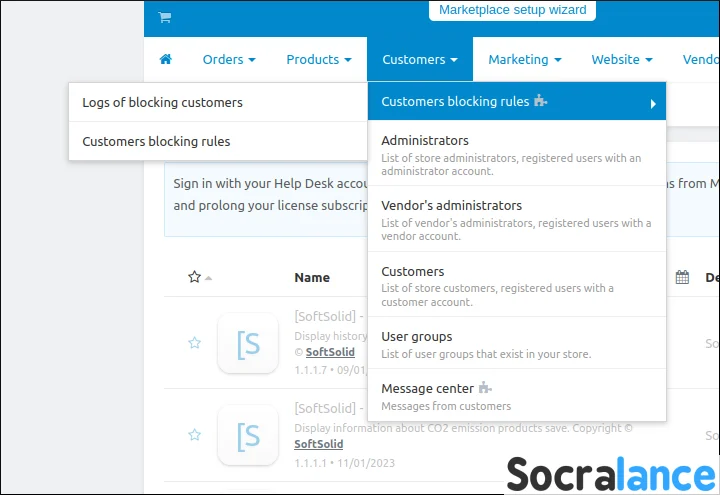
Task: Select User groups menu item
Action: pos(417,337)
